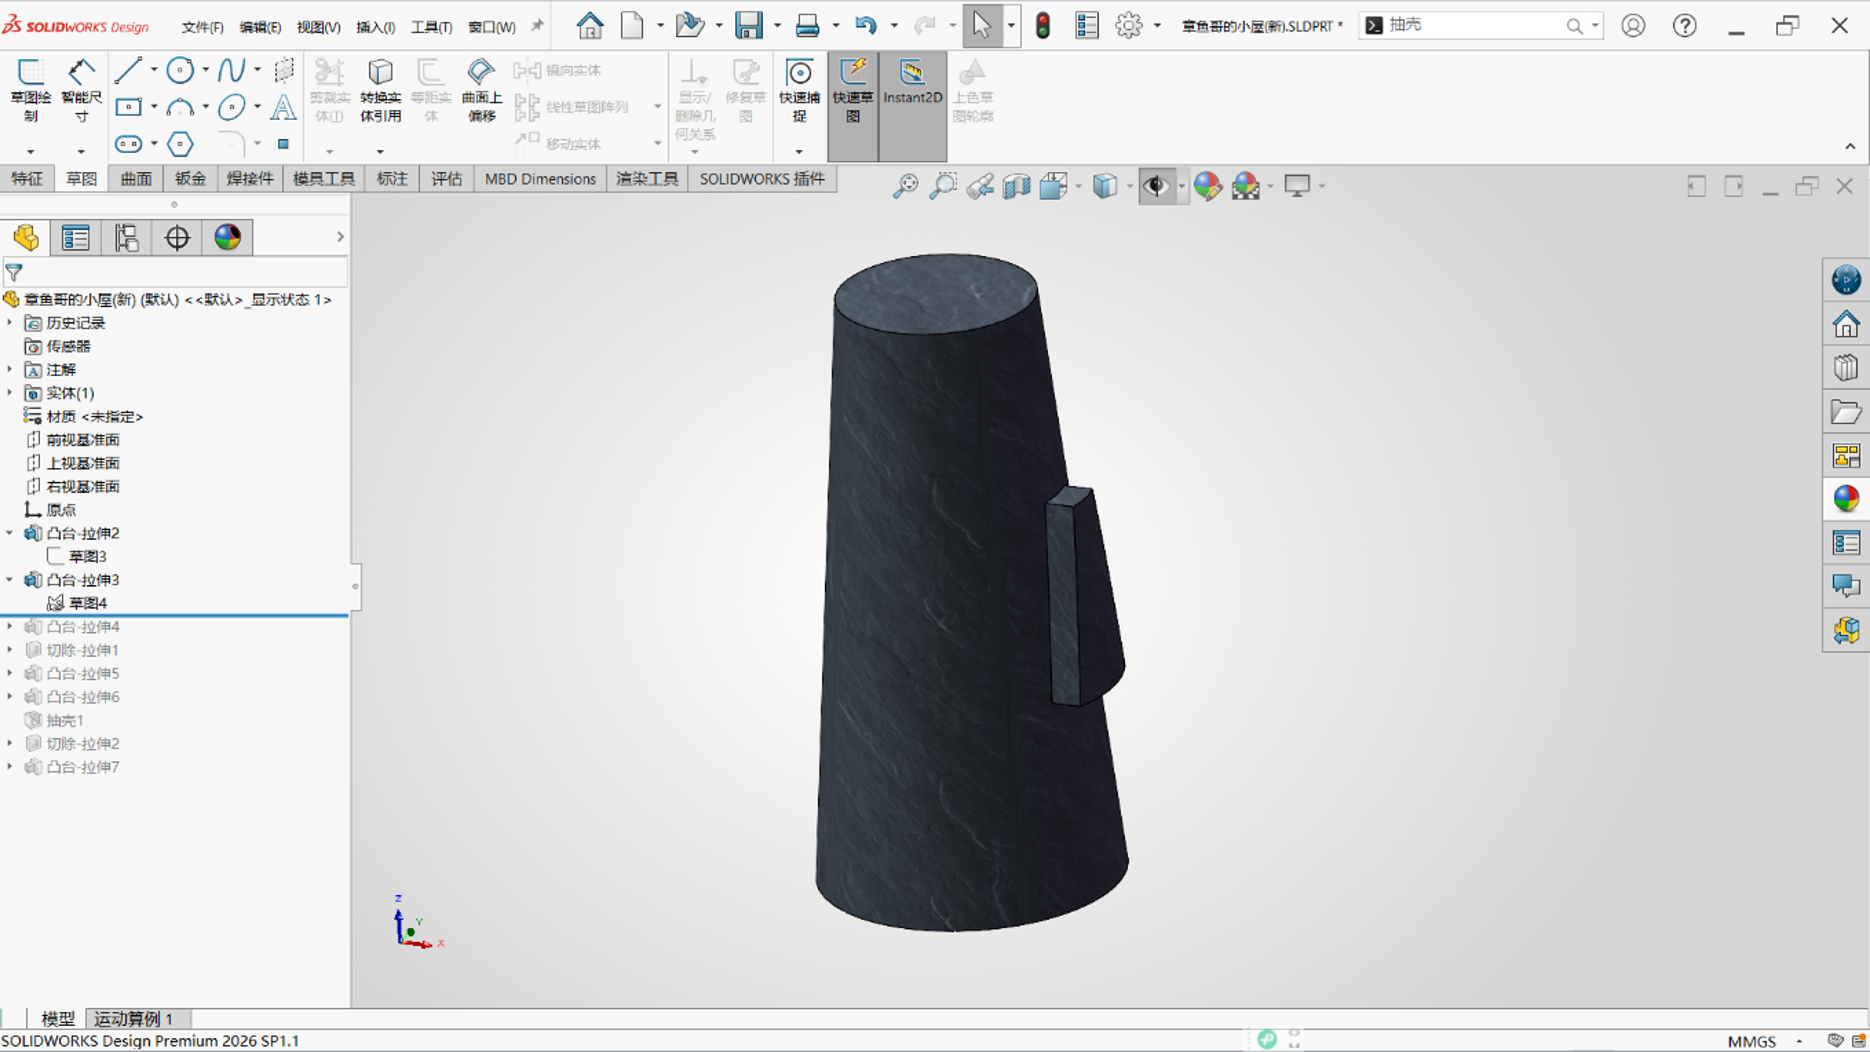Collapse the 凸台-拉伸2 feature node
1870x1052 pixels.
tap(10, 533)
